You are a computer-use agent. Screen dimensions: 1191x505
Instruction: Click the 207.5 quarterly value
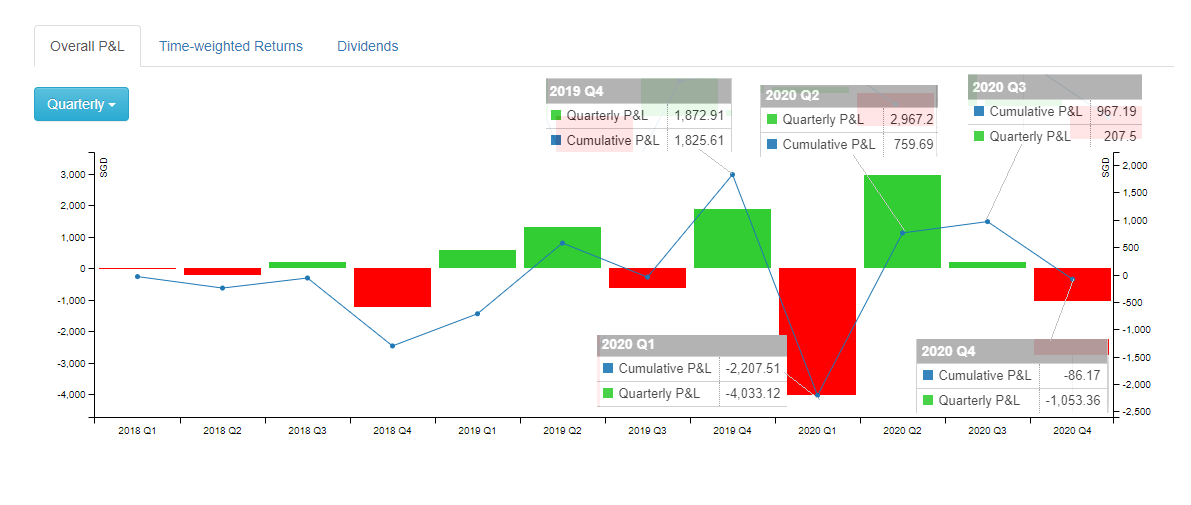click(1122, 137)
